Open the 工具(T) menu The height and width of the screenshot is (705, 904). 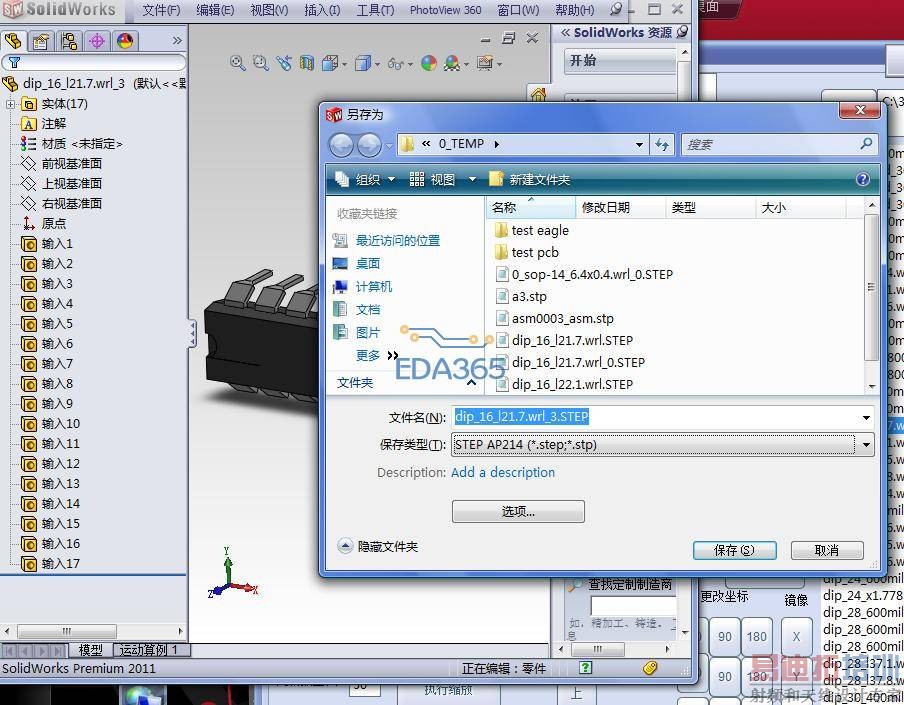(x=375, y=10)
